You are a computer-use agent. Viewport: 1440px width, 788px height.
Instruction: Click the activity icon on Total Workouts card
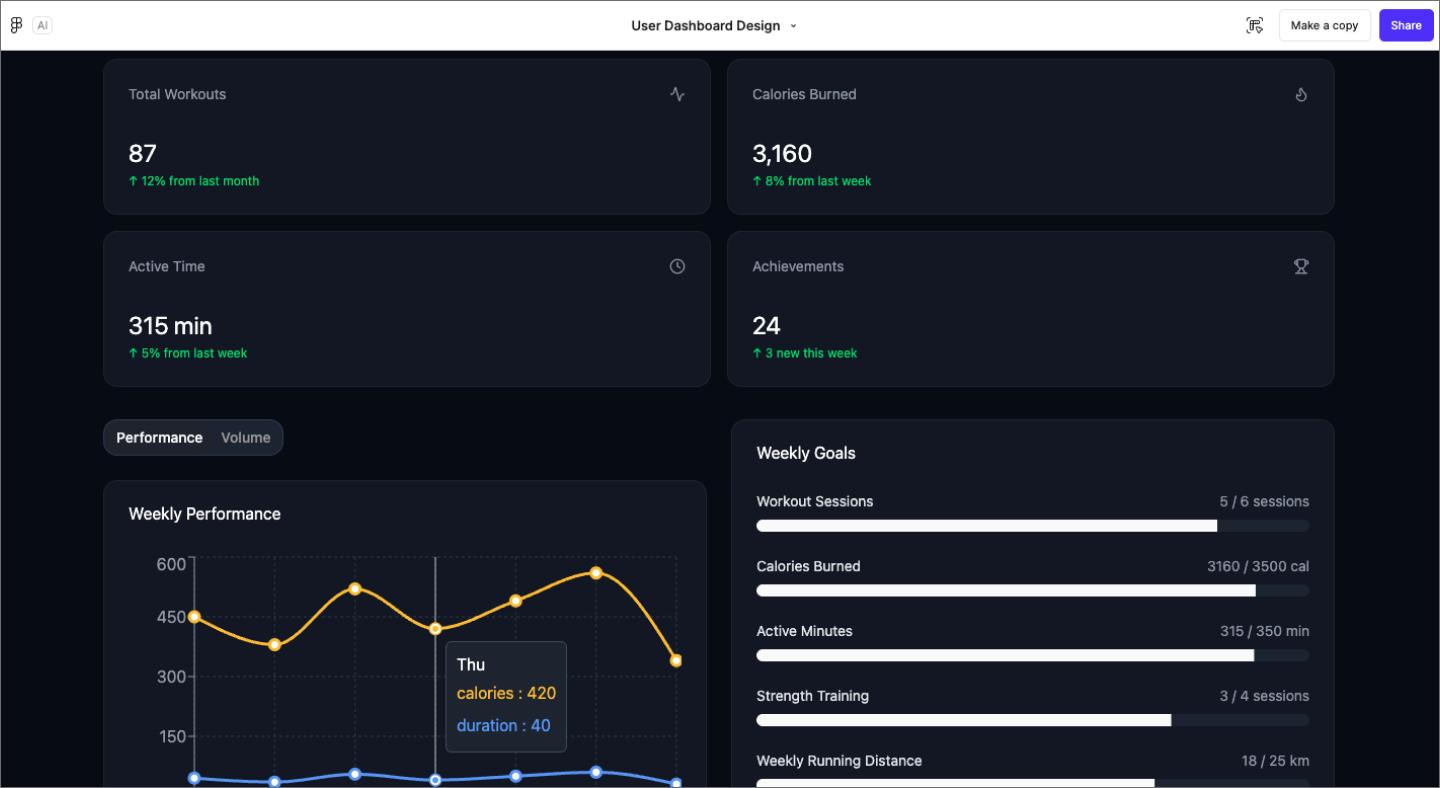[x=677, y=94]
